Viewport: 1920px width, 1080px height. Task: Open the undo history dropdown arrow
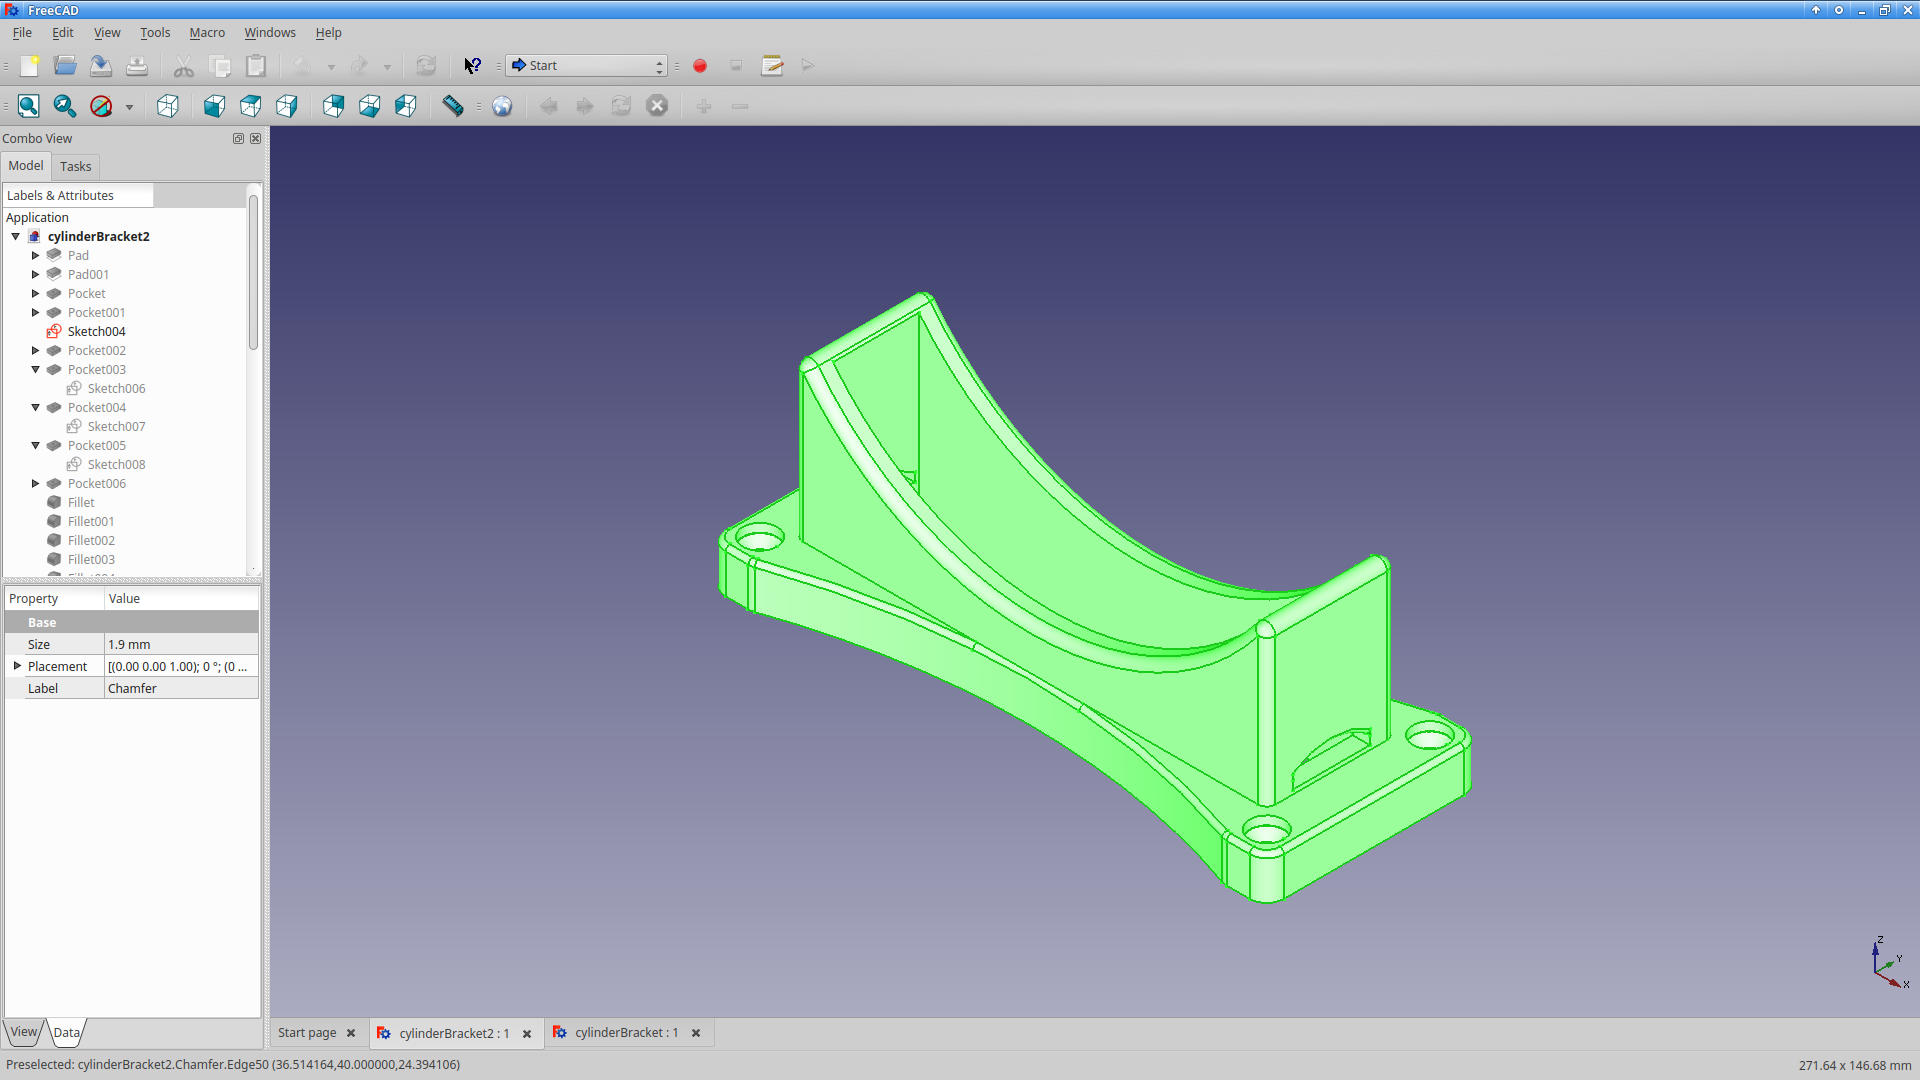coord(331,67)
